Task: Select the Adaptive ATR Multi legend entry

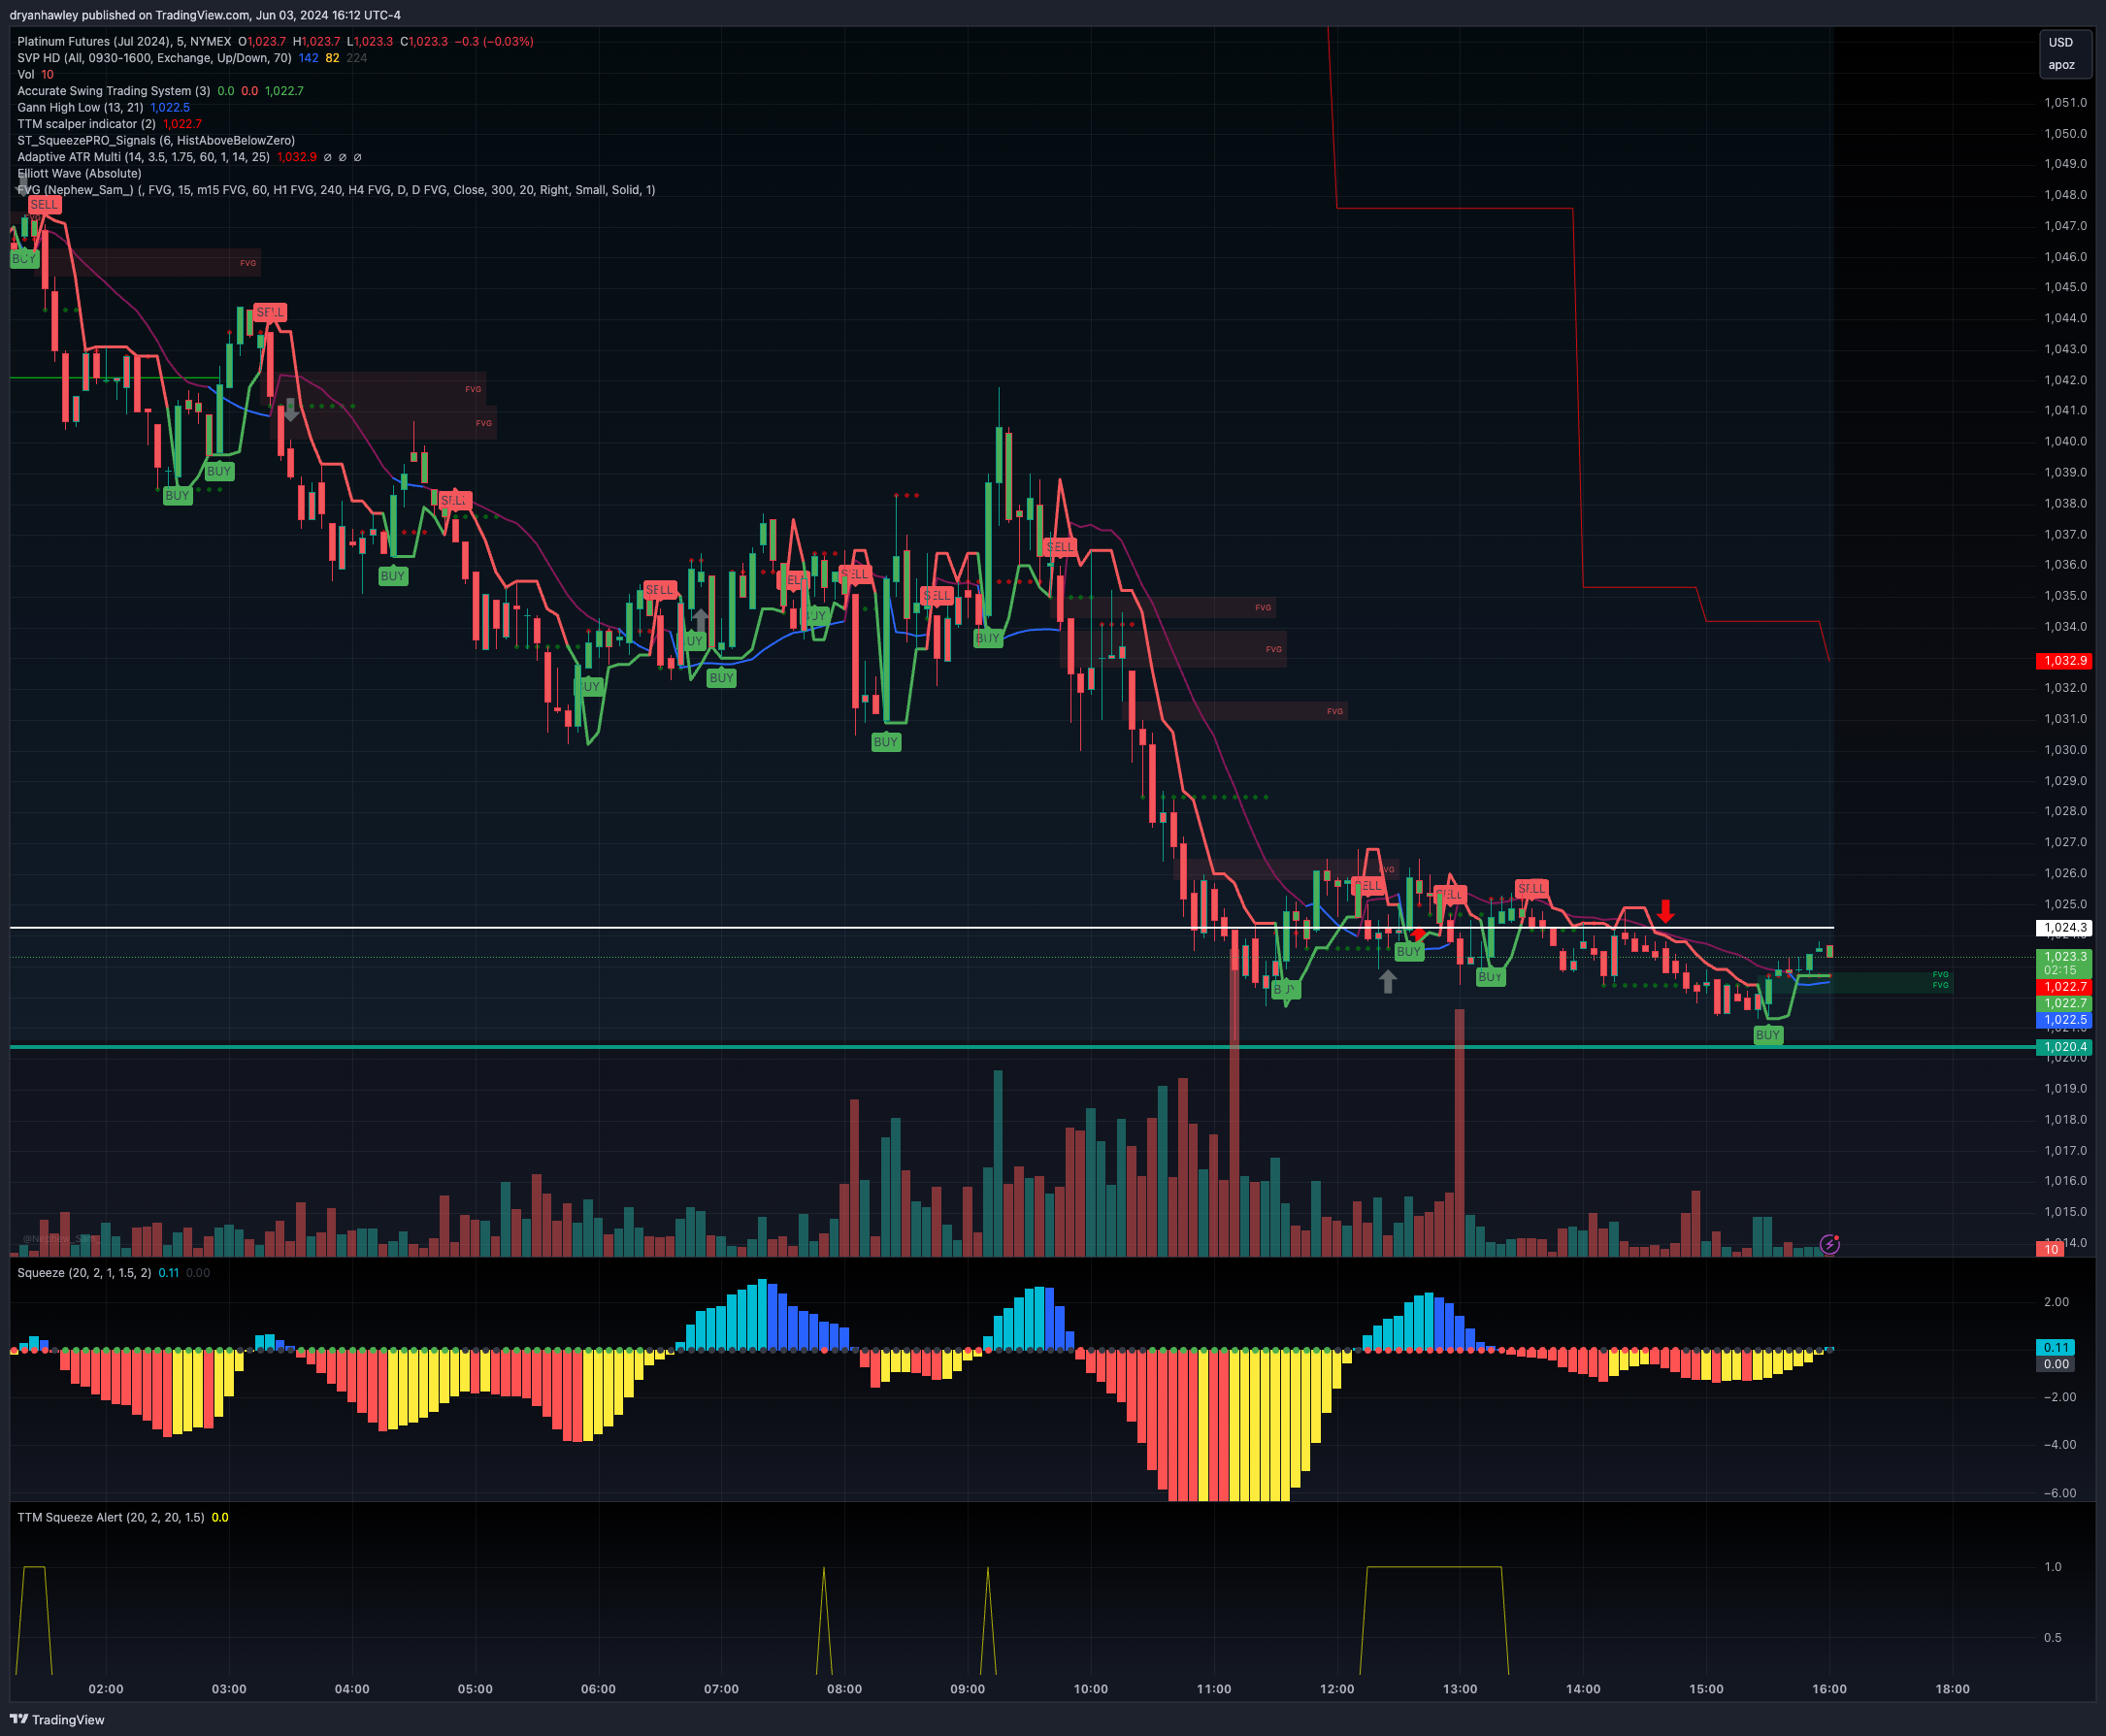Action: 144,157
